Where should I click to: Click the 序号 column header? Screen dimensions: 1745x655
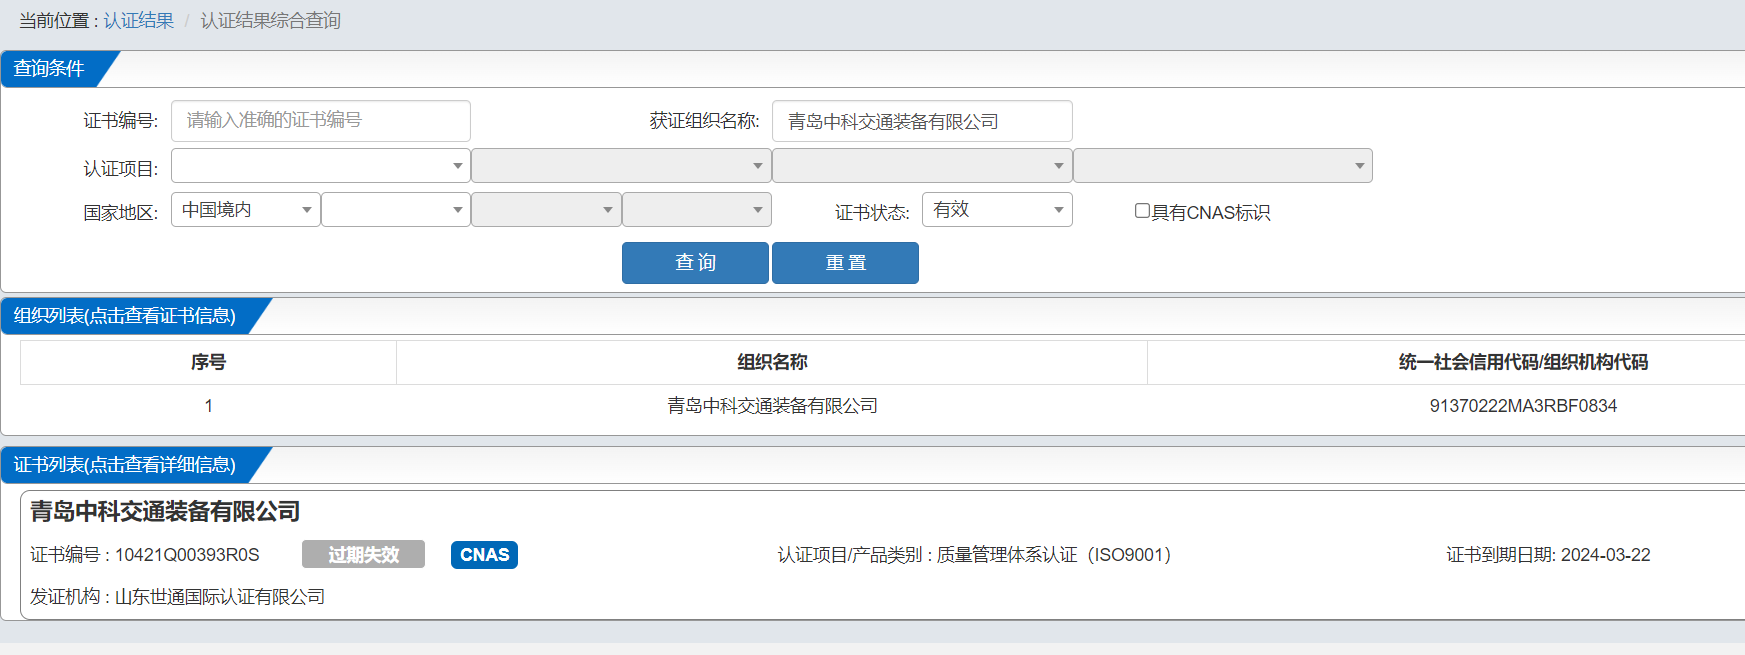pos(208,362)
